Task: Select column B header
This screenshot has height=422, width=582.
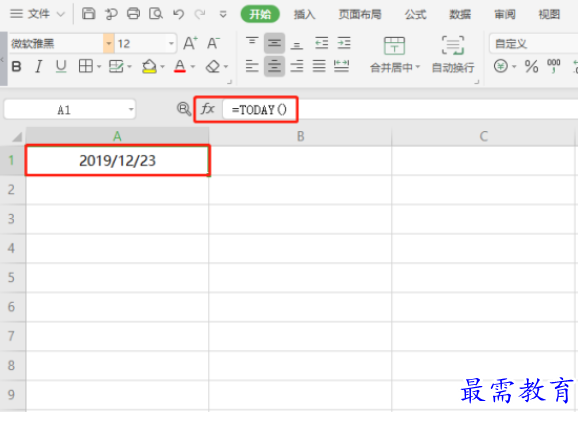Action: pyautogui.click(x=300, y=136)
